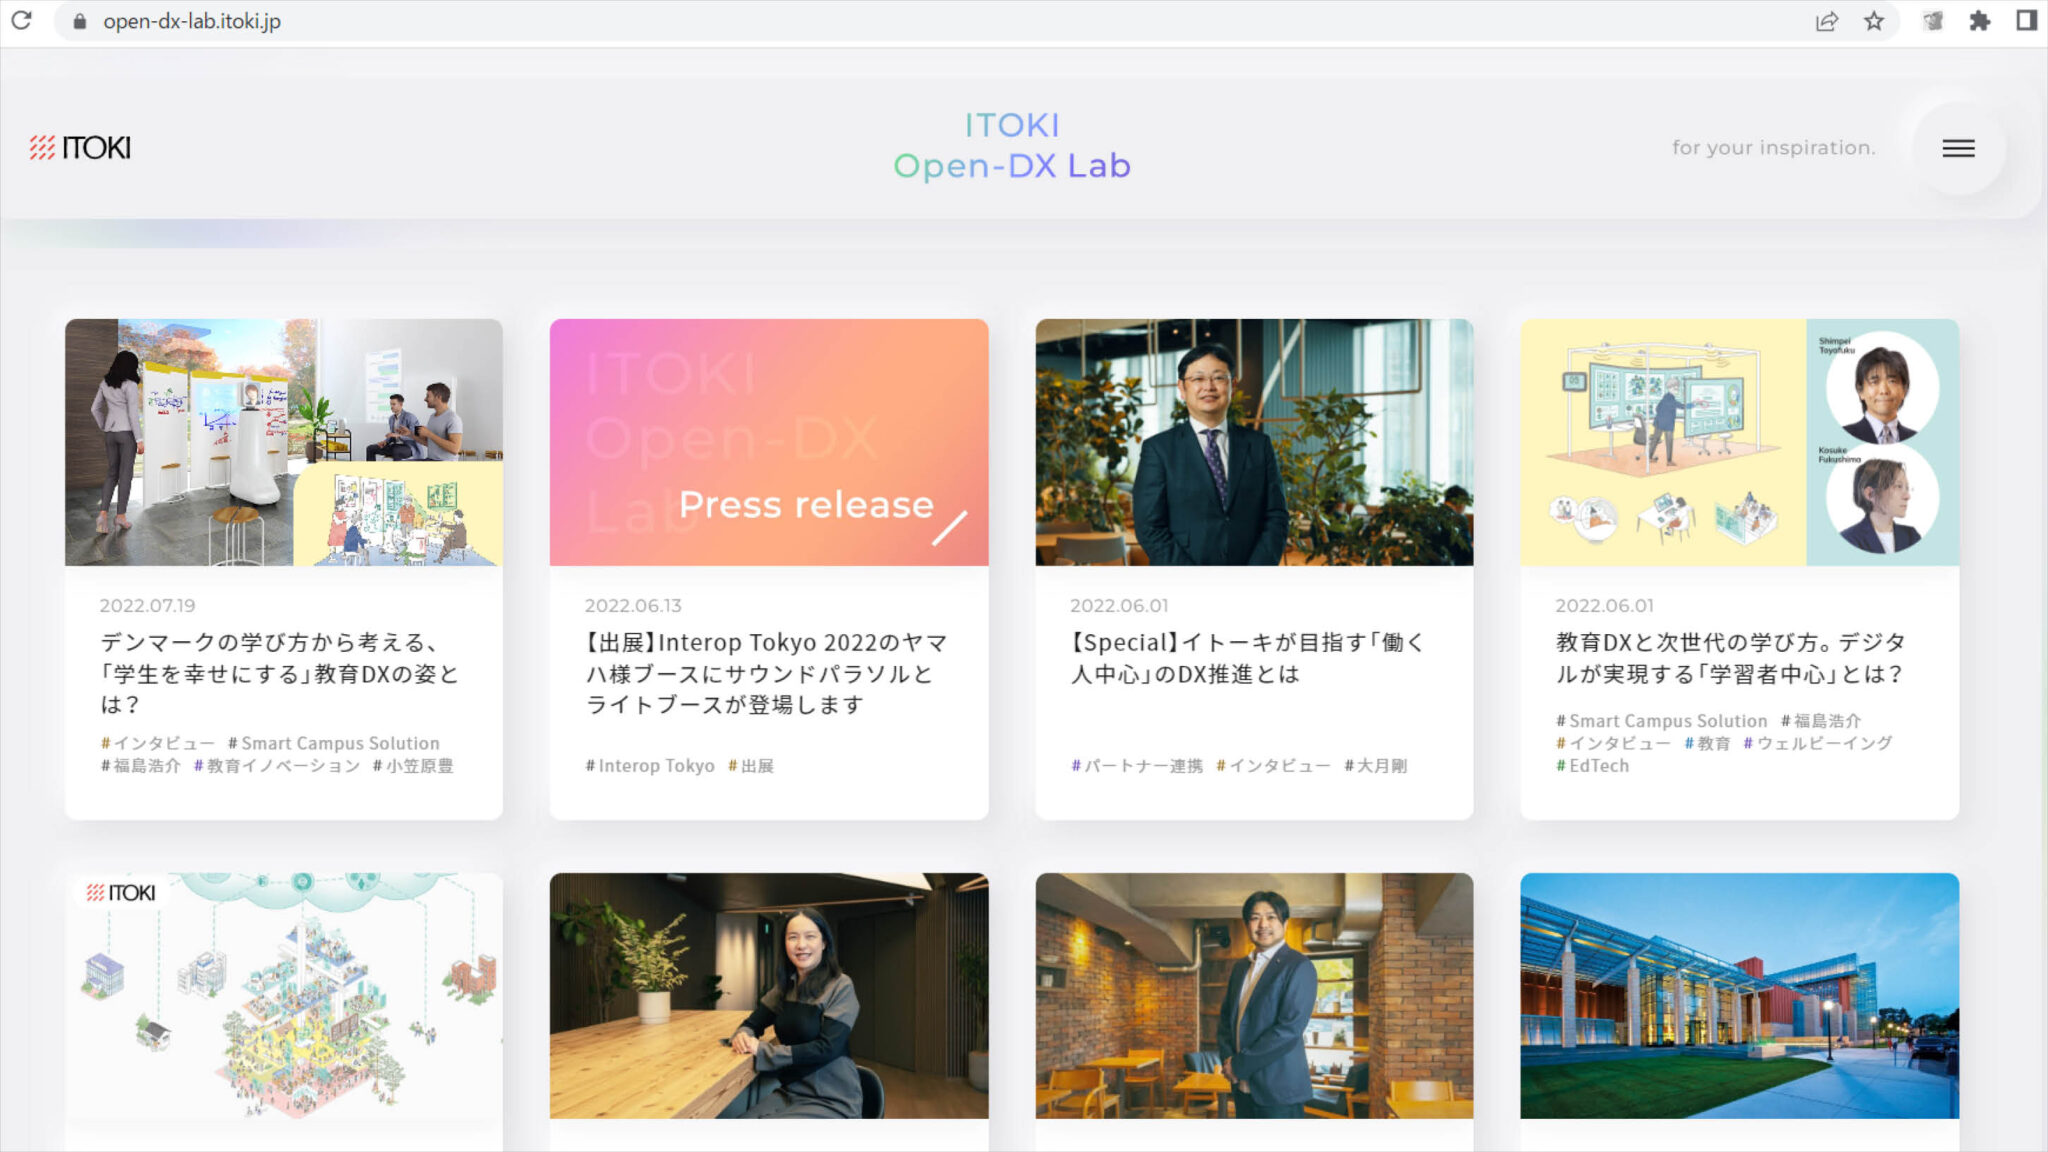Open the browser extensions puzzle icon
2048x1152 pixels.
pos(1979,21)
